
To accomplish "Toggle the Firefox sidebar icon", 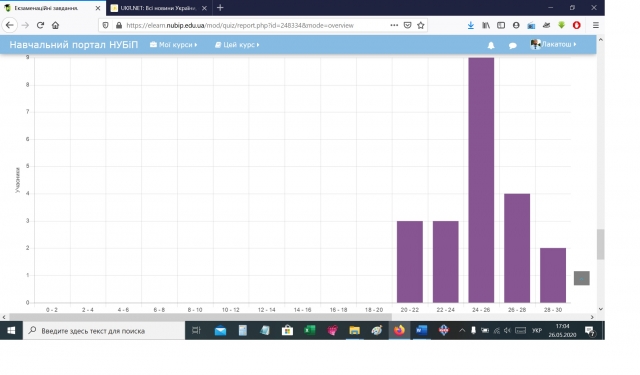I will [x=501, y=25].
